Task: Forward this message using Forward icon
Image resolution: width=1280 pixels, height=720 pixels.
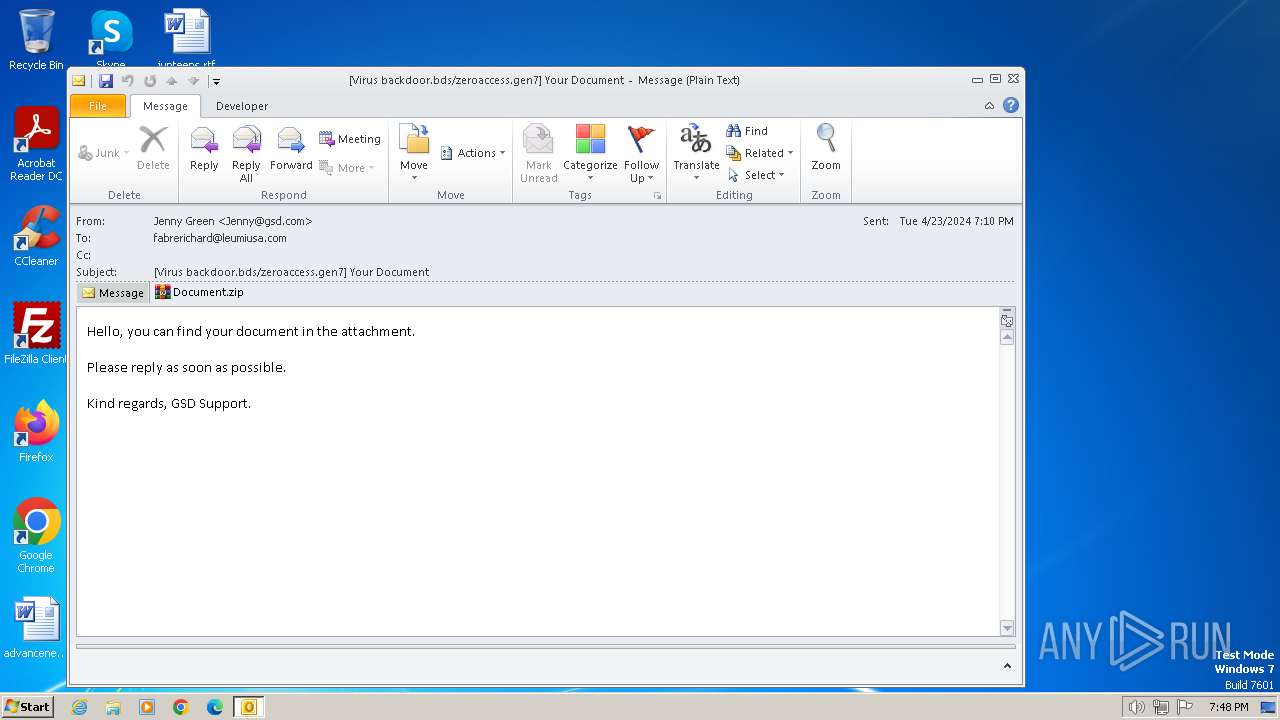Action: tap(291, 150)
